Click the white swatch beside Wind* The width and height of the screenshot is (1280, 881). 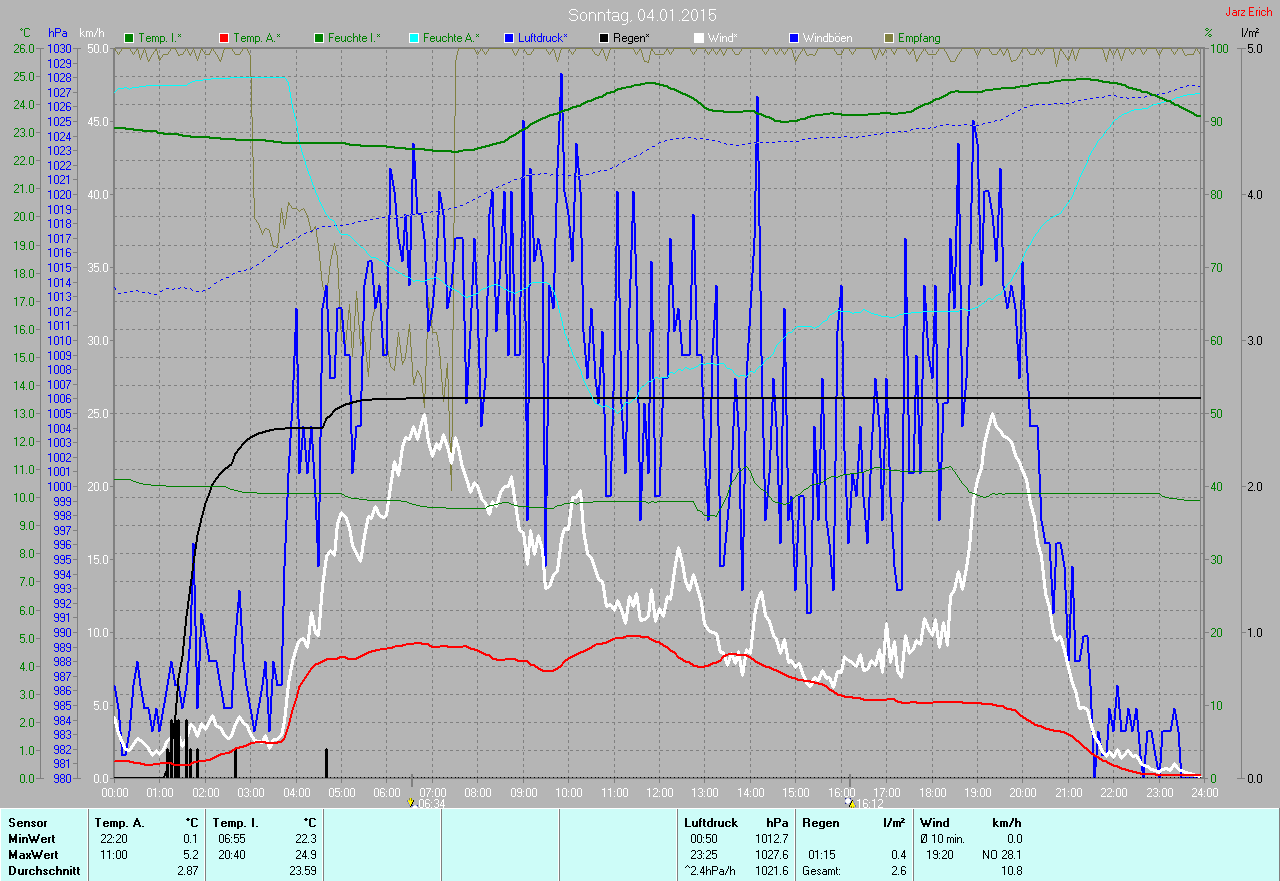[x=698, y=38]
